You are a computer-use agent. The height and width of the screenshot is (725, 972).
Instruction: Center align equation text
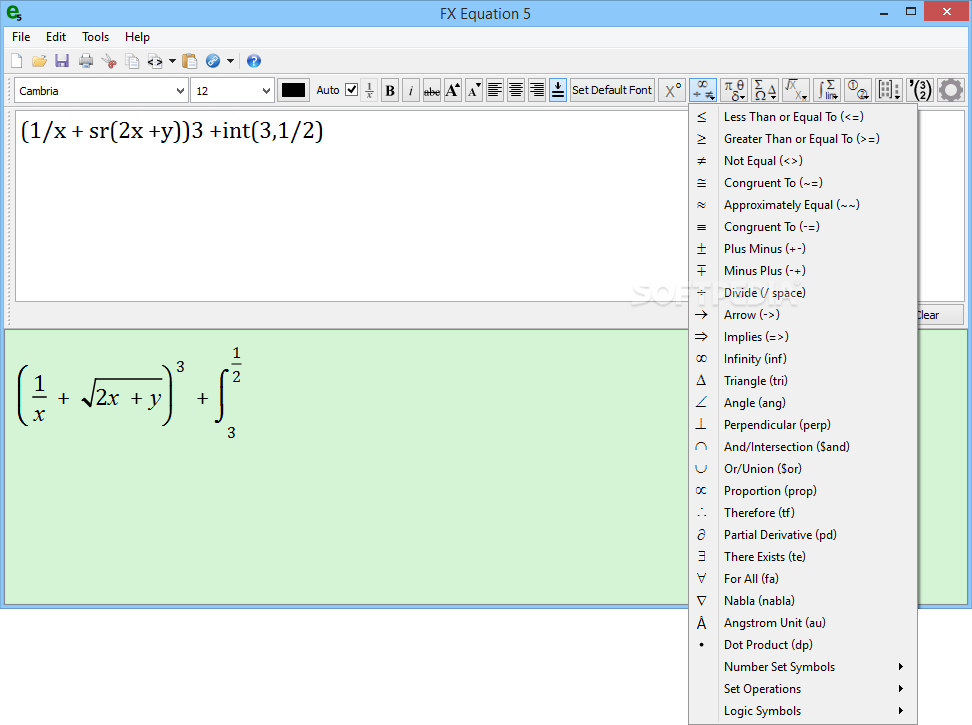click(x=516, y=90)
